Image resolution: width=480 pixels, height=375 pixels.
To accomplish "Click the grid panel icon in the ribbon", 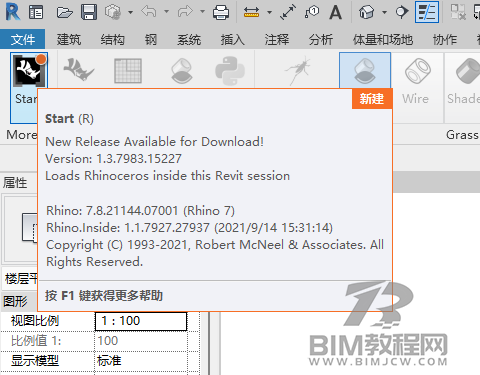I will (128, 71).
